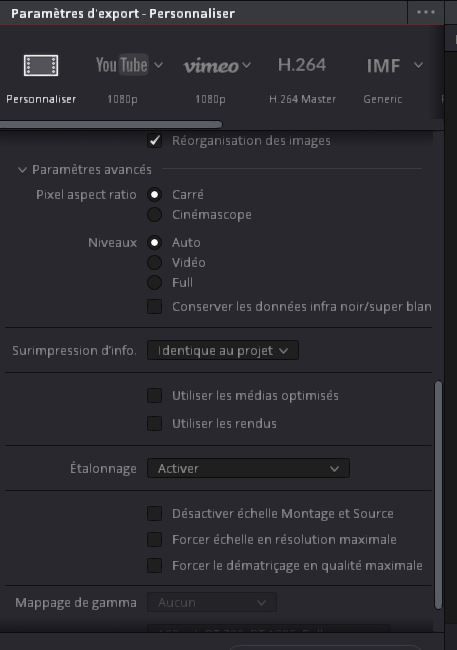Select Cinémascope pixel aspect ratio
This screenshot has width=457, height=650.
pos(154,214)
